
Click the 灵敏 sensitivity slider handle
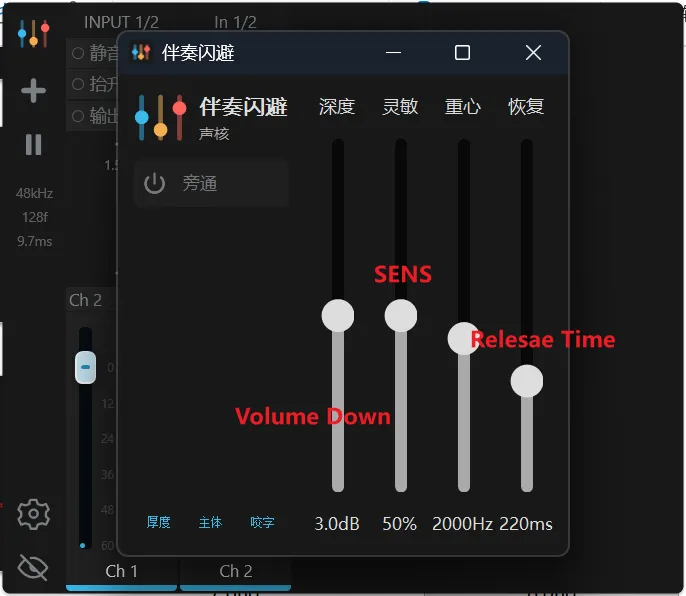coord(401,316)
